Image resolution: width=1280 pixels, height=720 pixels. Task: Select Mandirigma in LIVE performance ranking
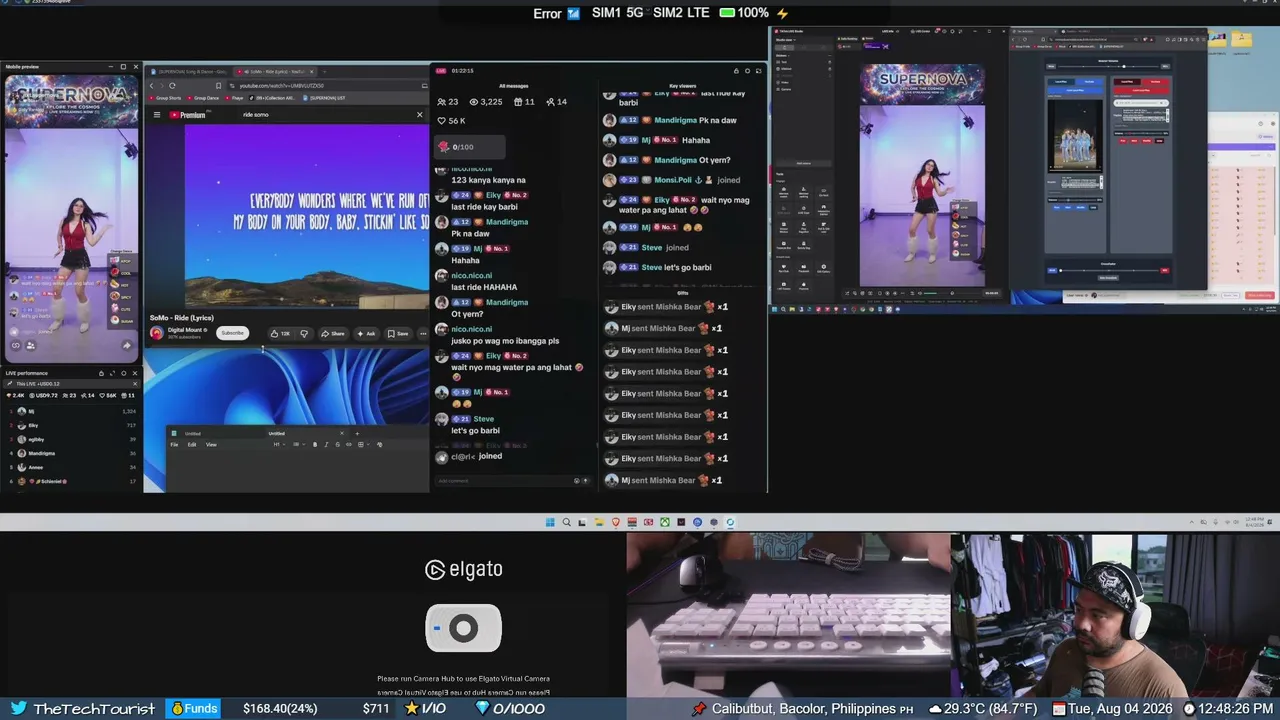[x=73, y=453]
